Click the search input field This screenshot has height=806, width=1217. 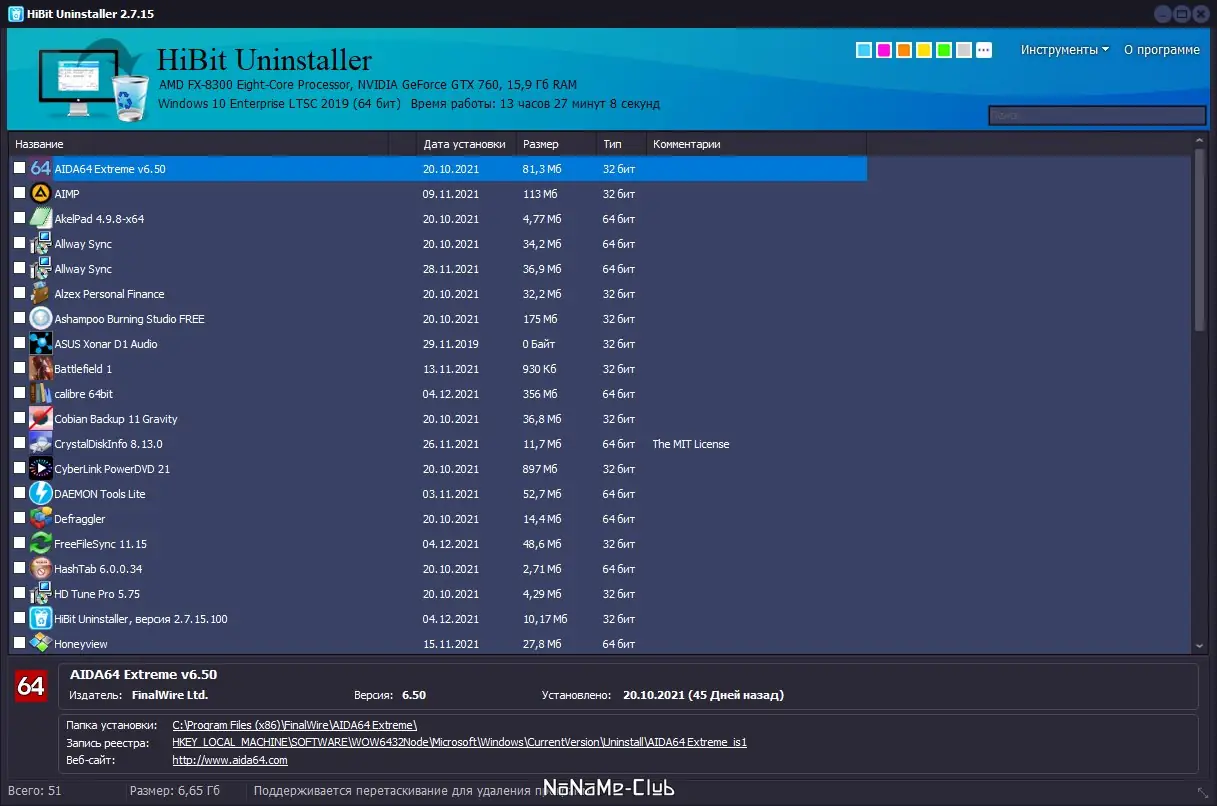tap(1097, 116)
